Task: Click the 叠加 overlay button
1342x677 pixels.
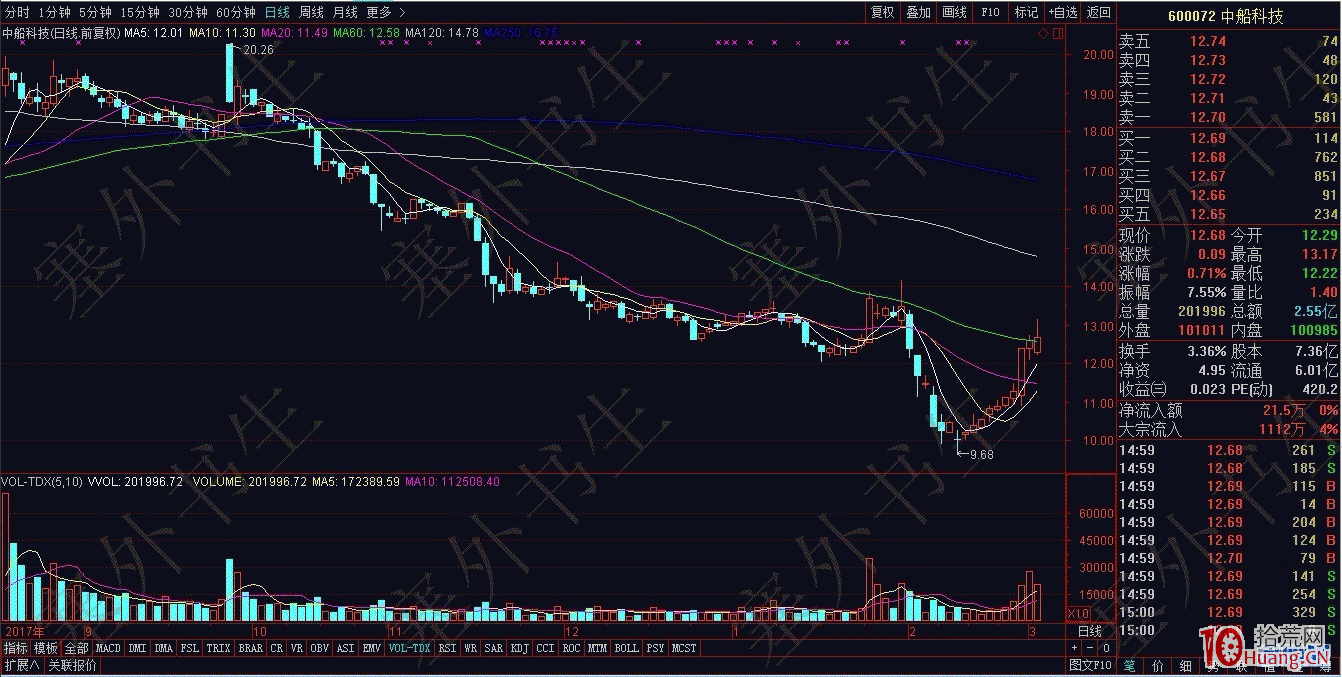Action: coord(918,12)
